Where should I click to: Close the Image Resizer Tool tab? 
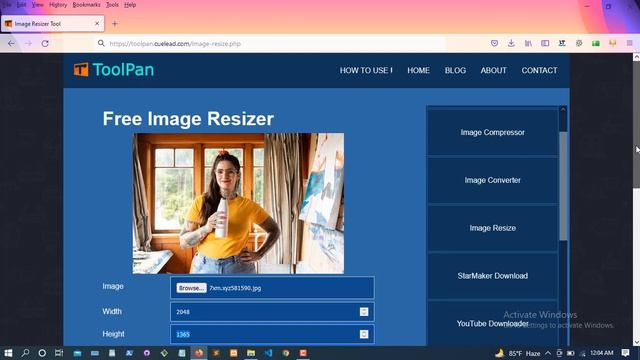(x=97, y=24)
